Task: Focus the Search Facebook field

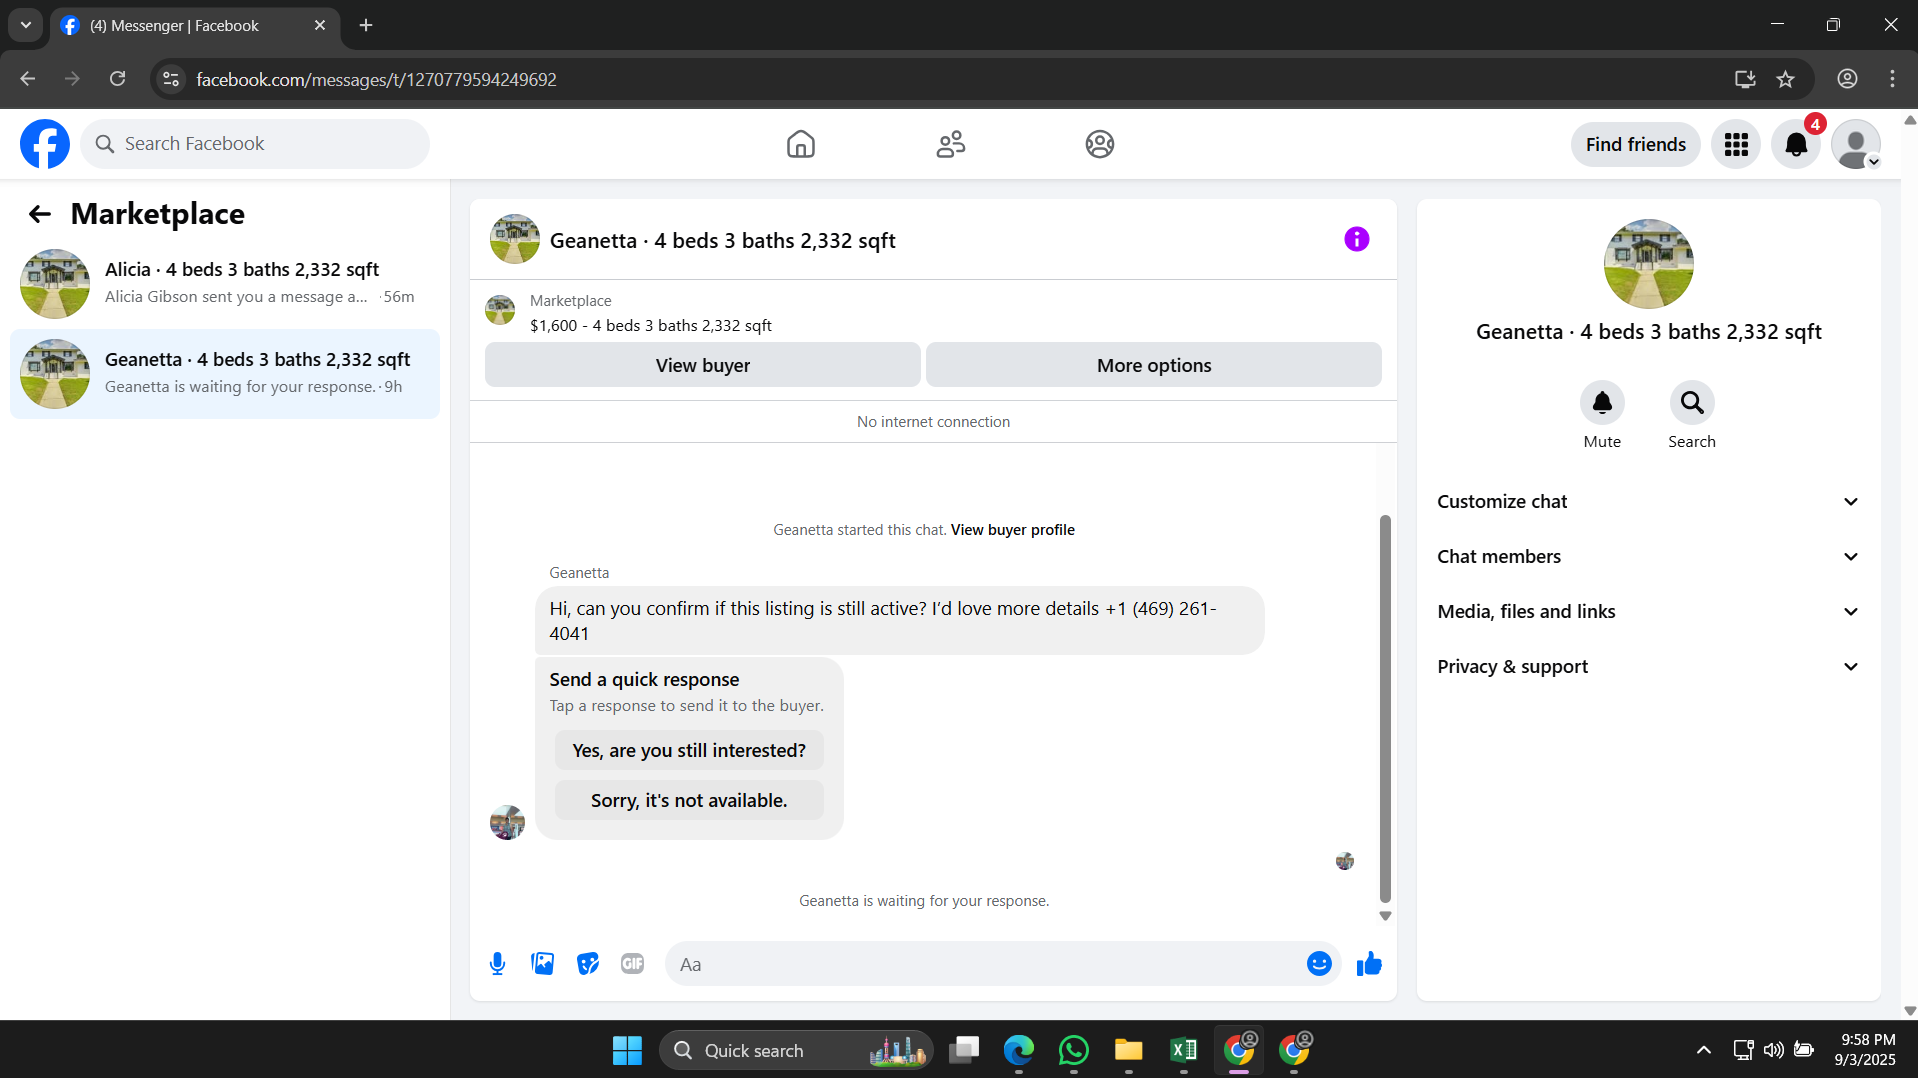Action: (x=255, y=144)
